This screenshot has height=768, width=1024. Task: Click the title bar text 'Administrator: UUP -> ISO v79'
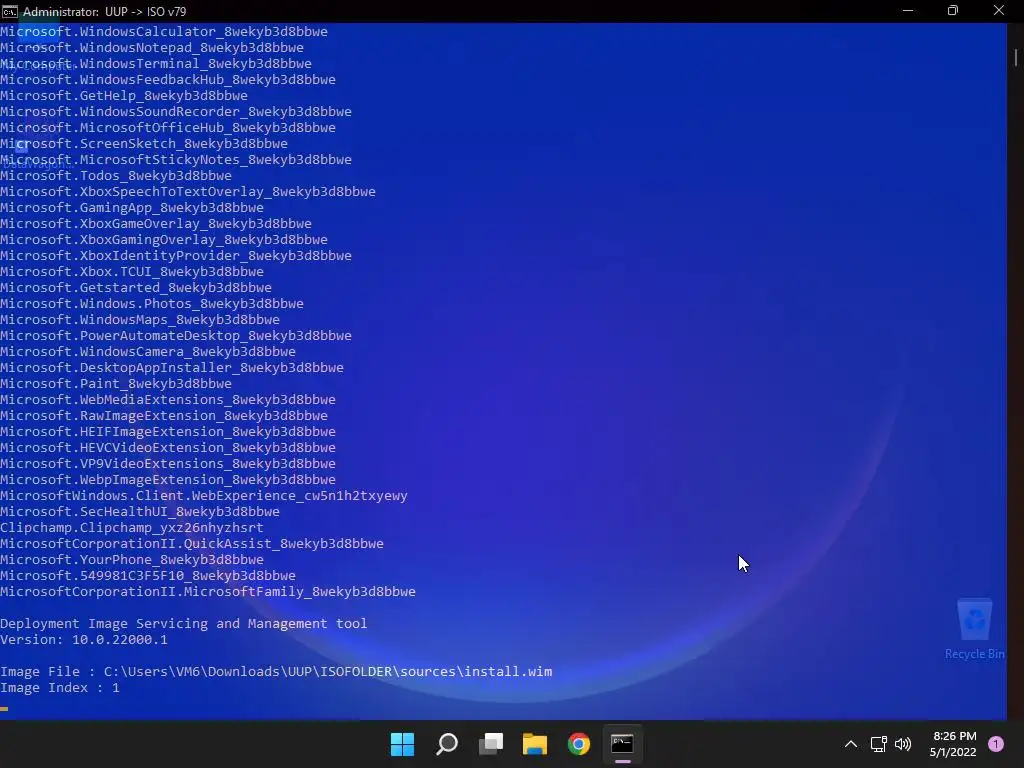[x=104, y=12]
